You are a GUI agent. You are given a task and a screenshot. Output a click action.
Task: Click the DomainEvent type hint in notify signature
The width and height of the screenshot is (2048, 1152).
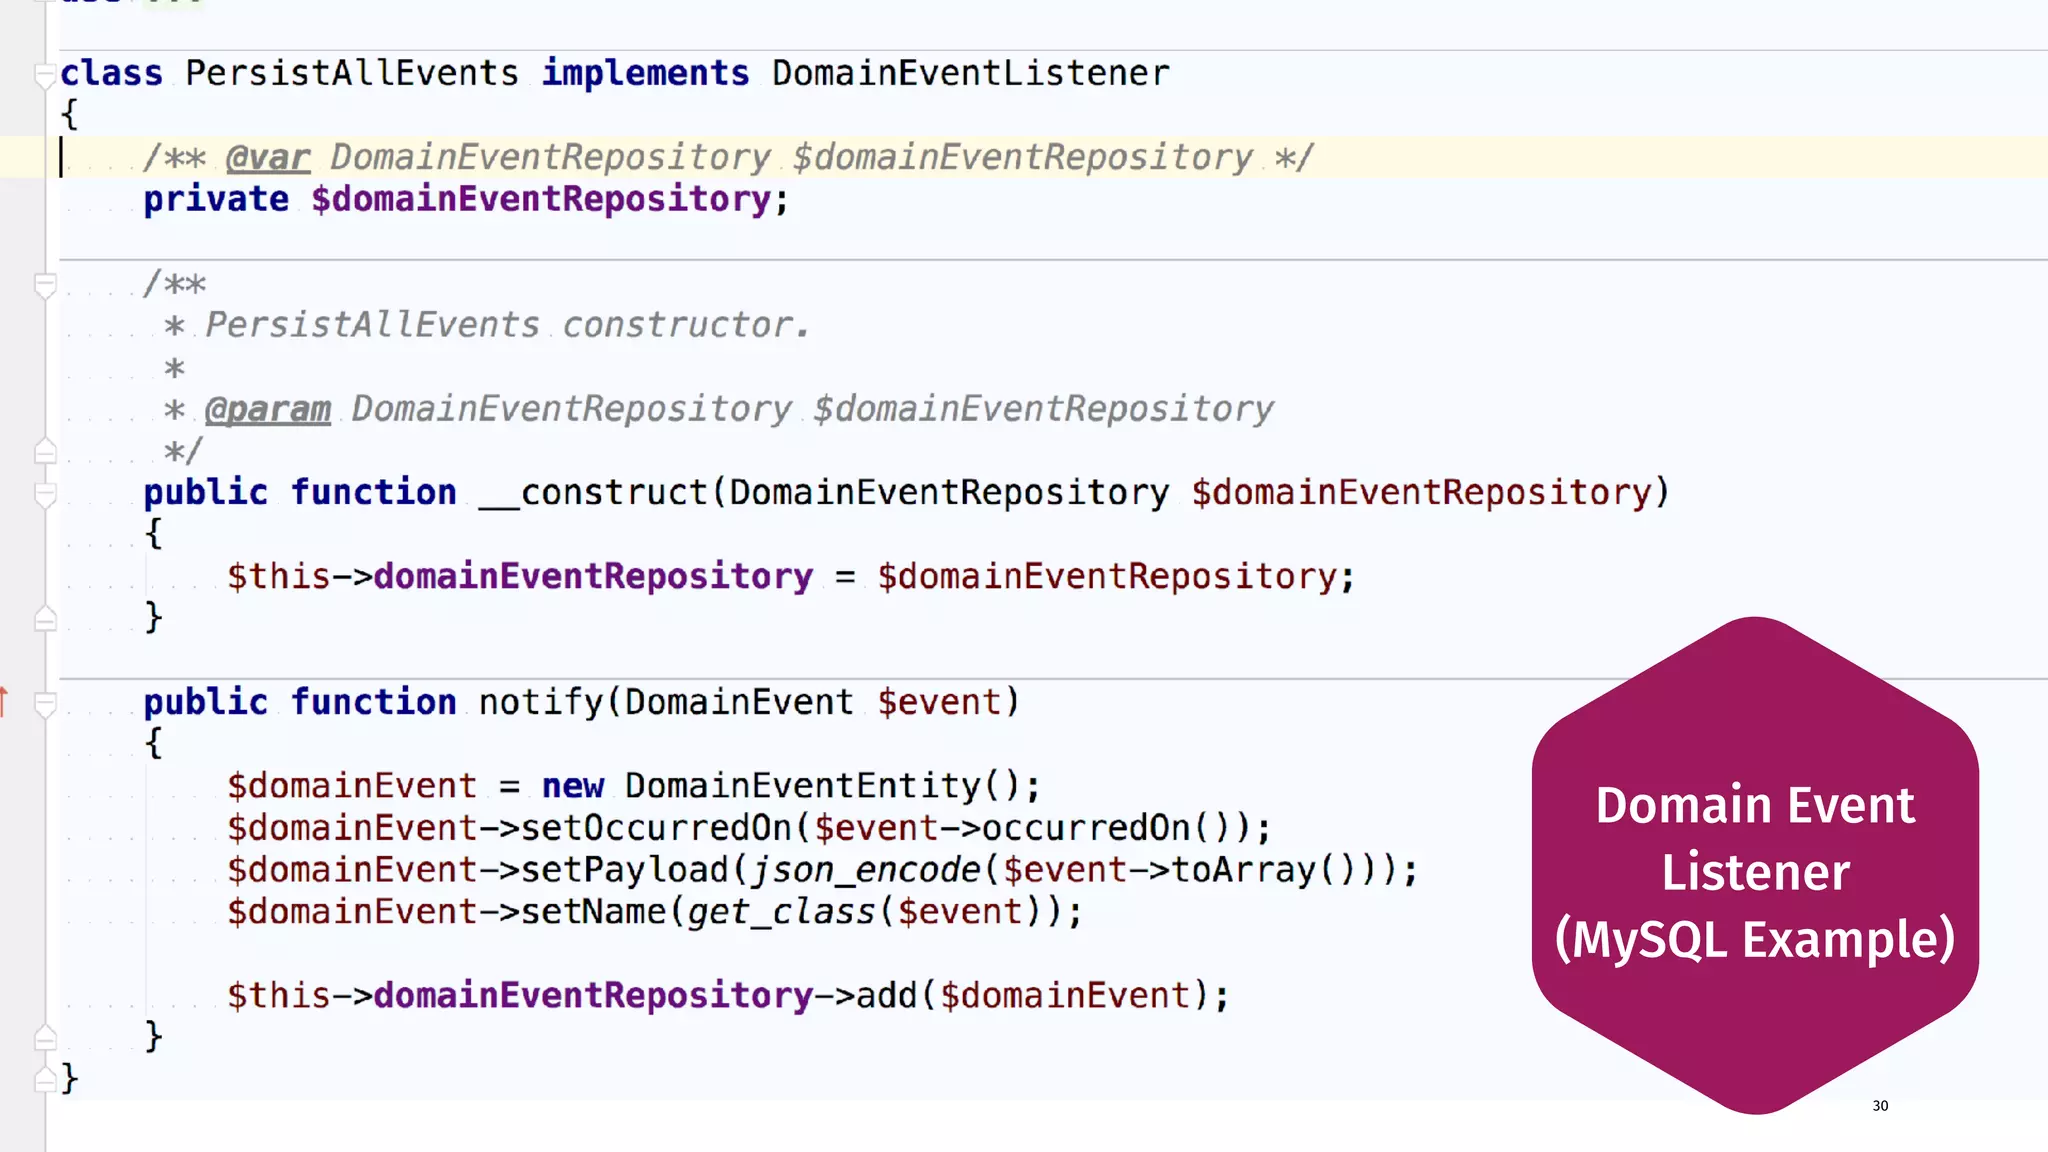(x=739, y=702)
